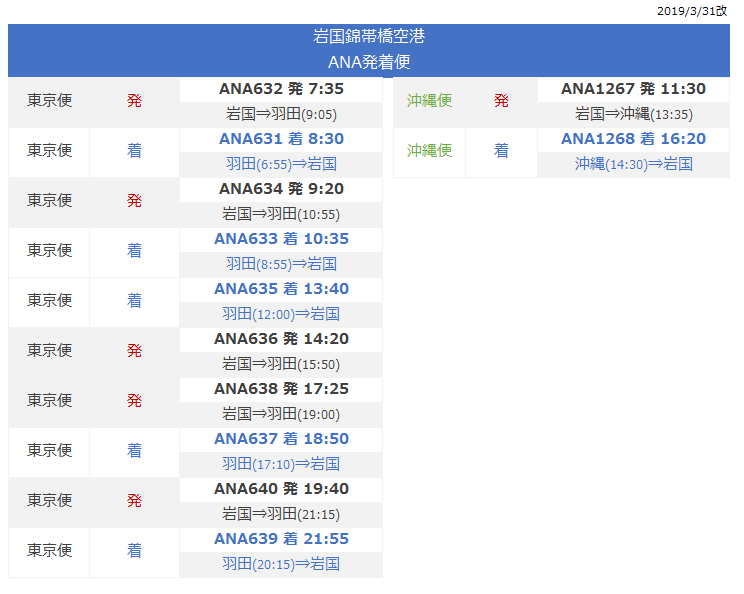
Task: Open the ANA633 arrival 10:35 flight
Action: click(280, 239)
